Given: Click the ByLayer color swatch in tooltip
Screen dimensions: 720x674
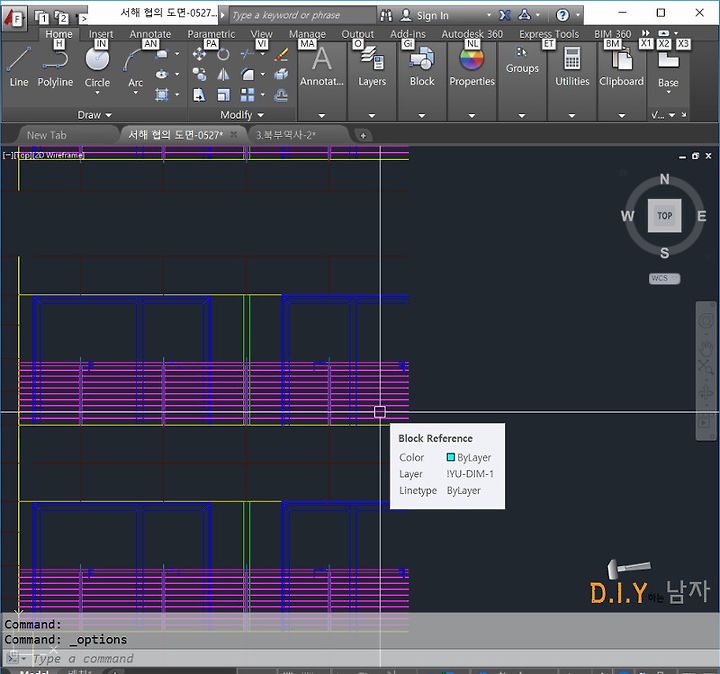Looking at the screenshot, I should [x=450, y=457].
